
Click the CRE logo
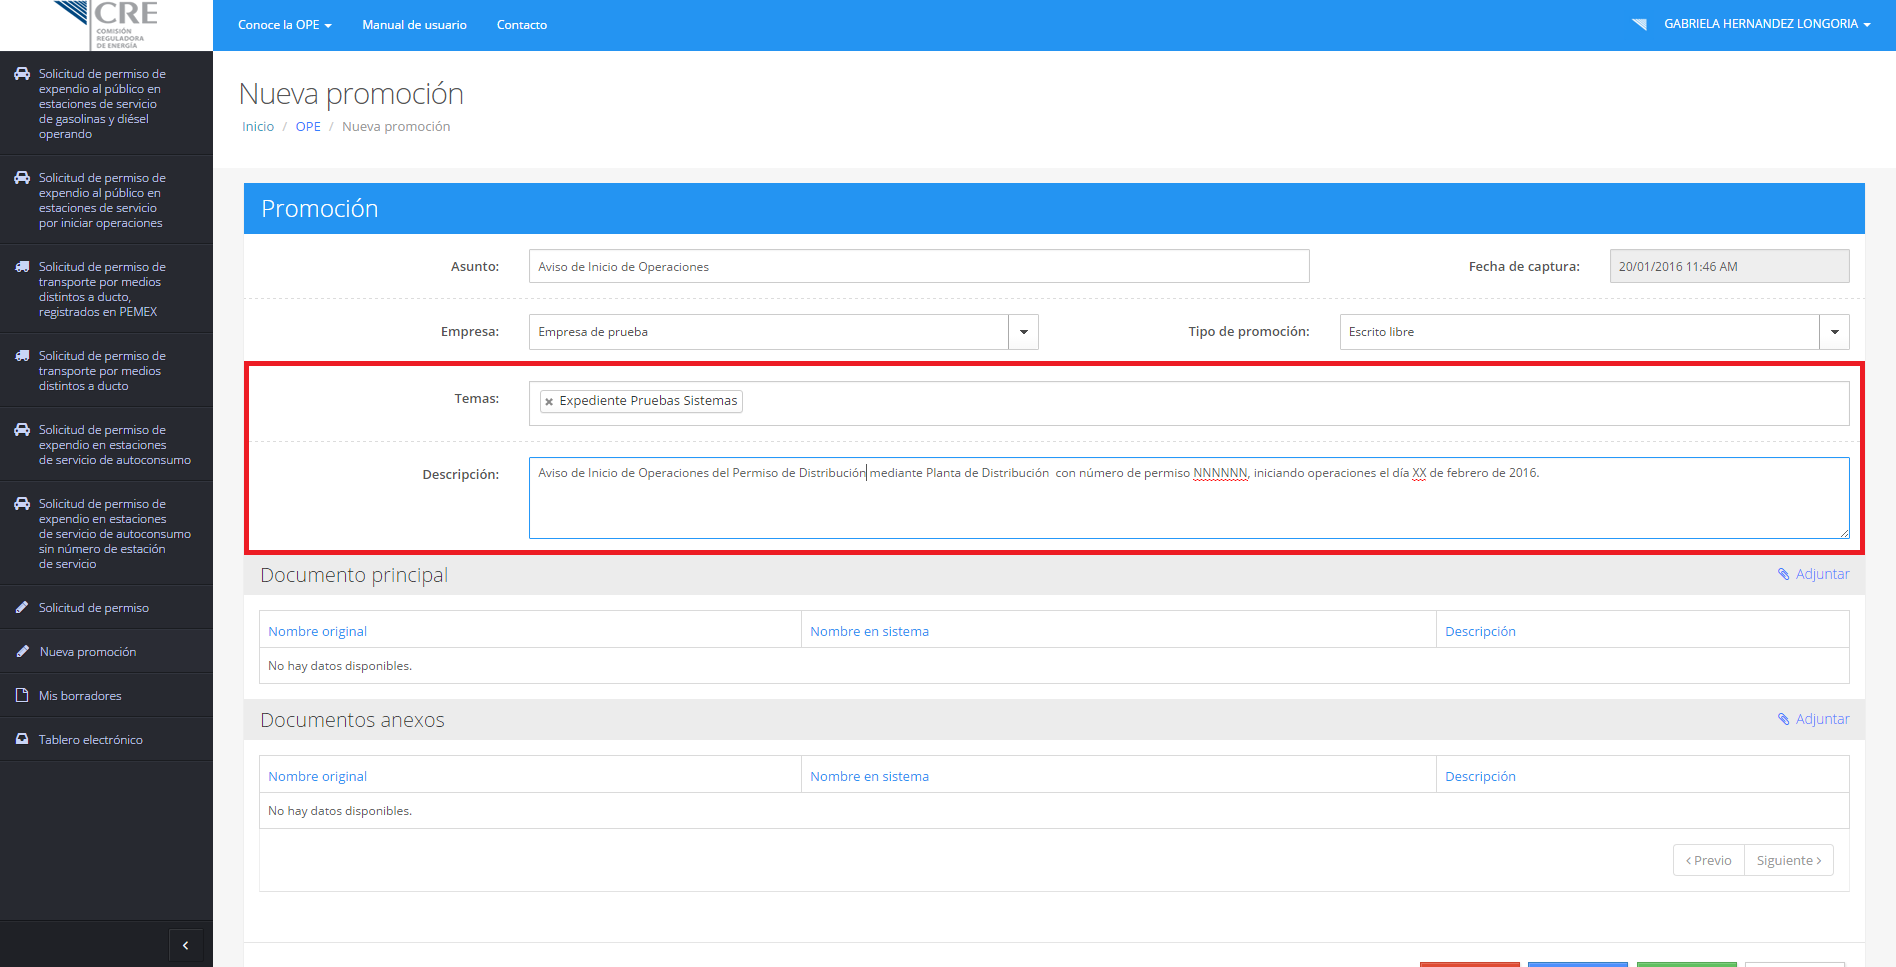106,24
